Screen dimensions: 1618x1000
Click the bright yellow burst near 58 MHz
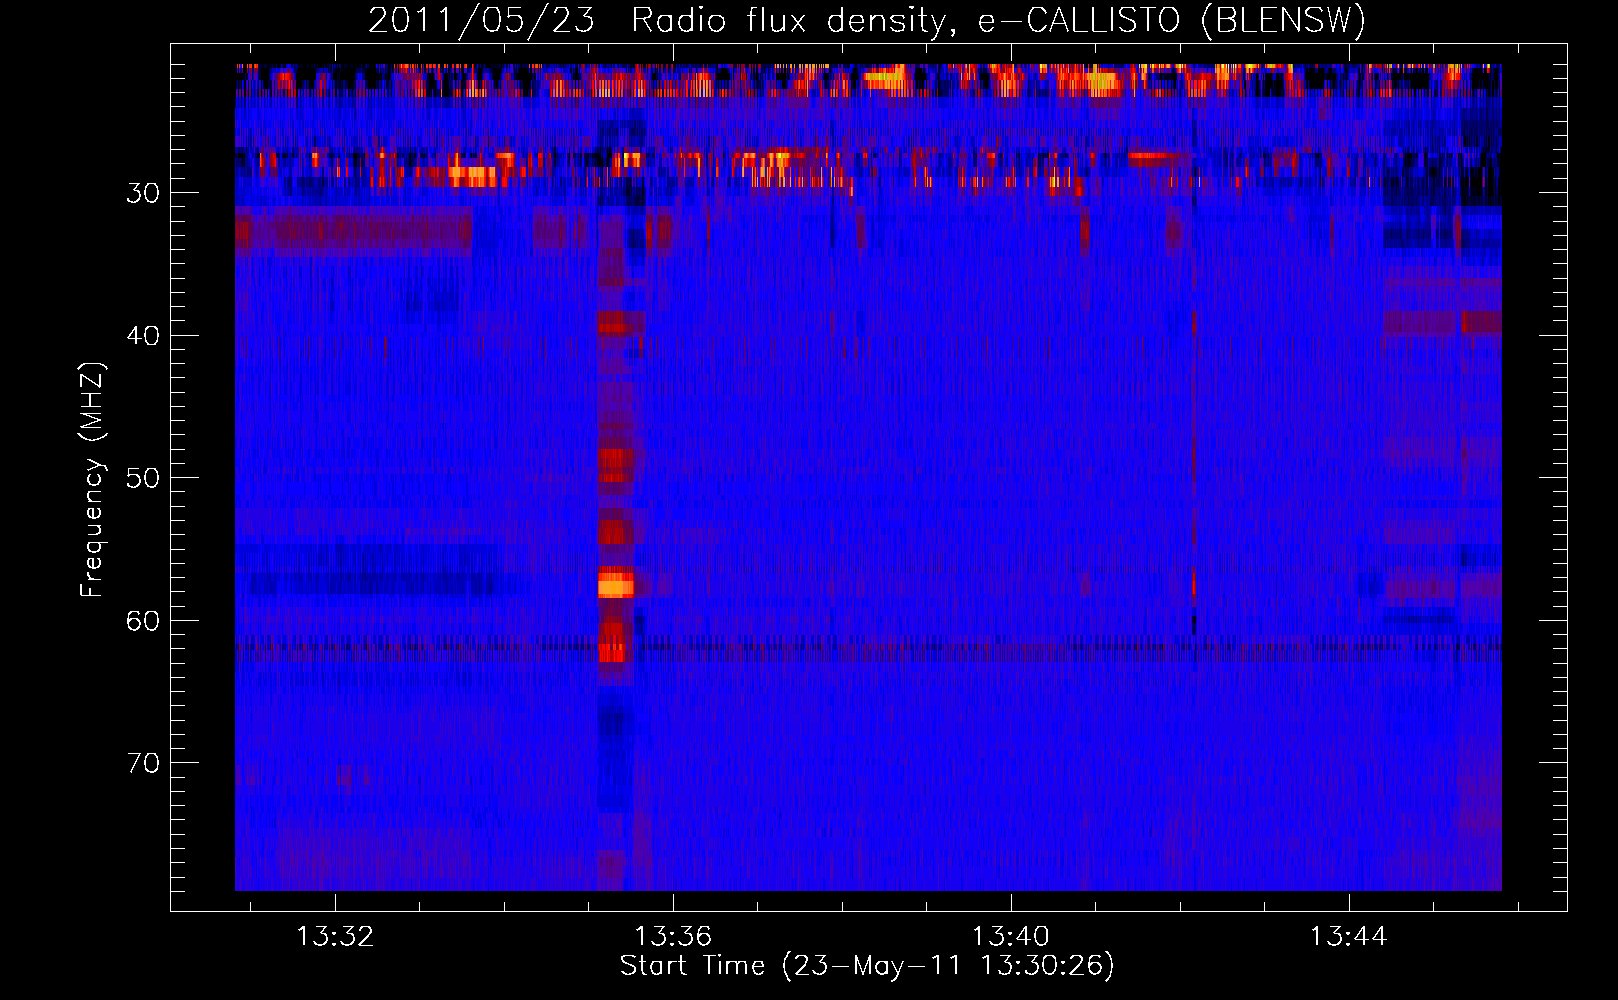[616, 583]
